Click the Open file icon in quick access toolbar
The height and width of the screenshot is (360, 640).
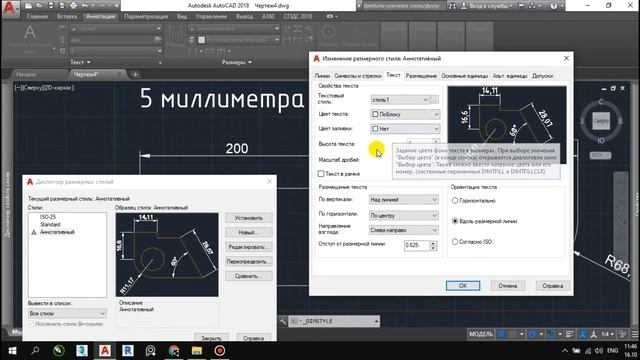[39, 6]
